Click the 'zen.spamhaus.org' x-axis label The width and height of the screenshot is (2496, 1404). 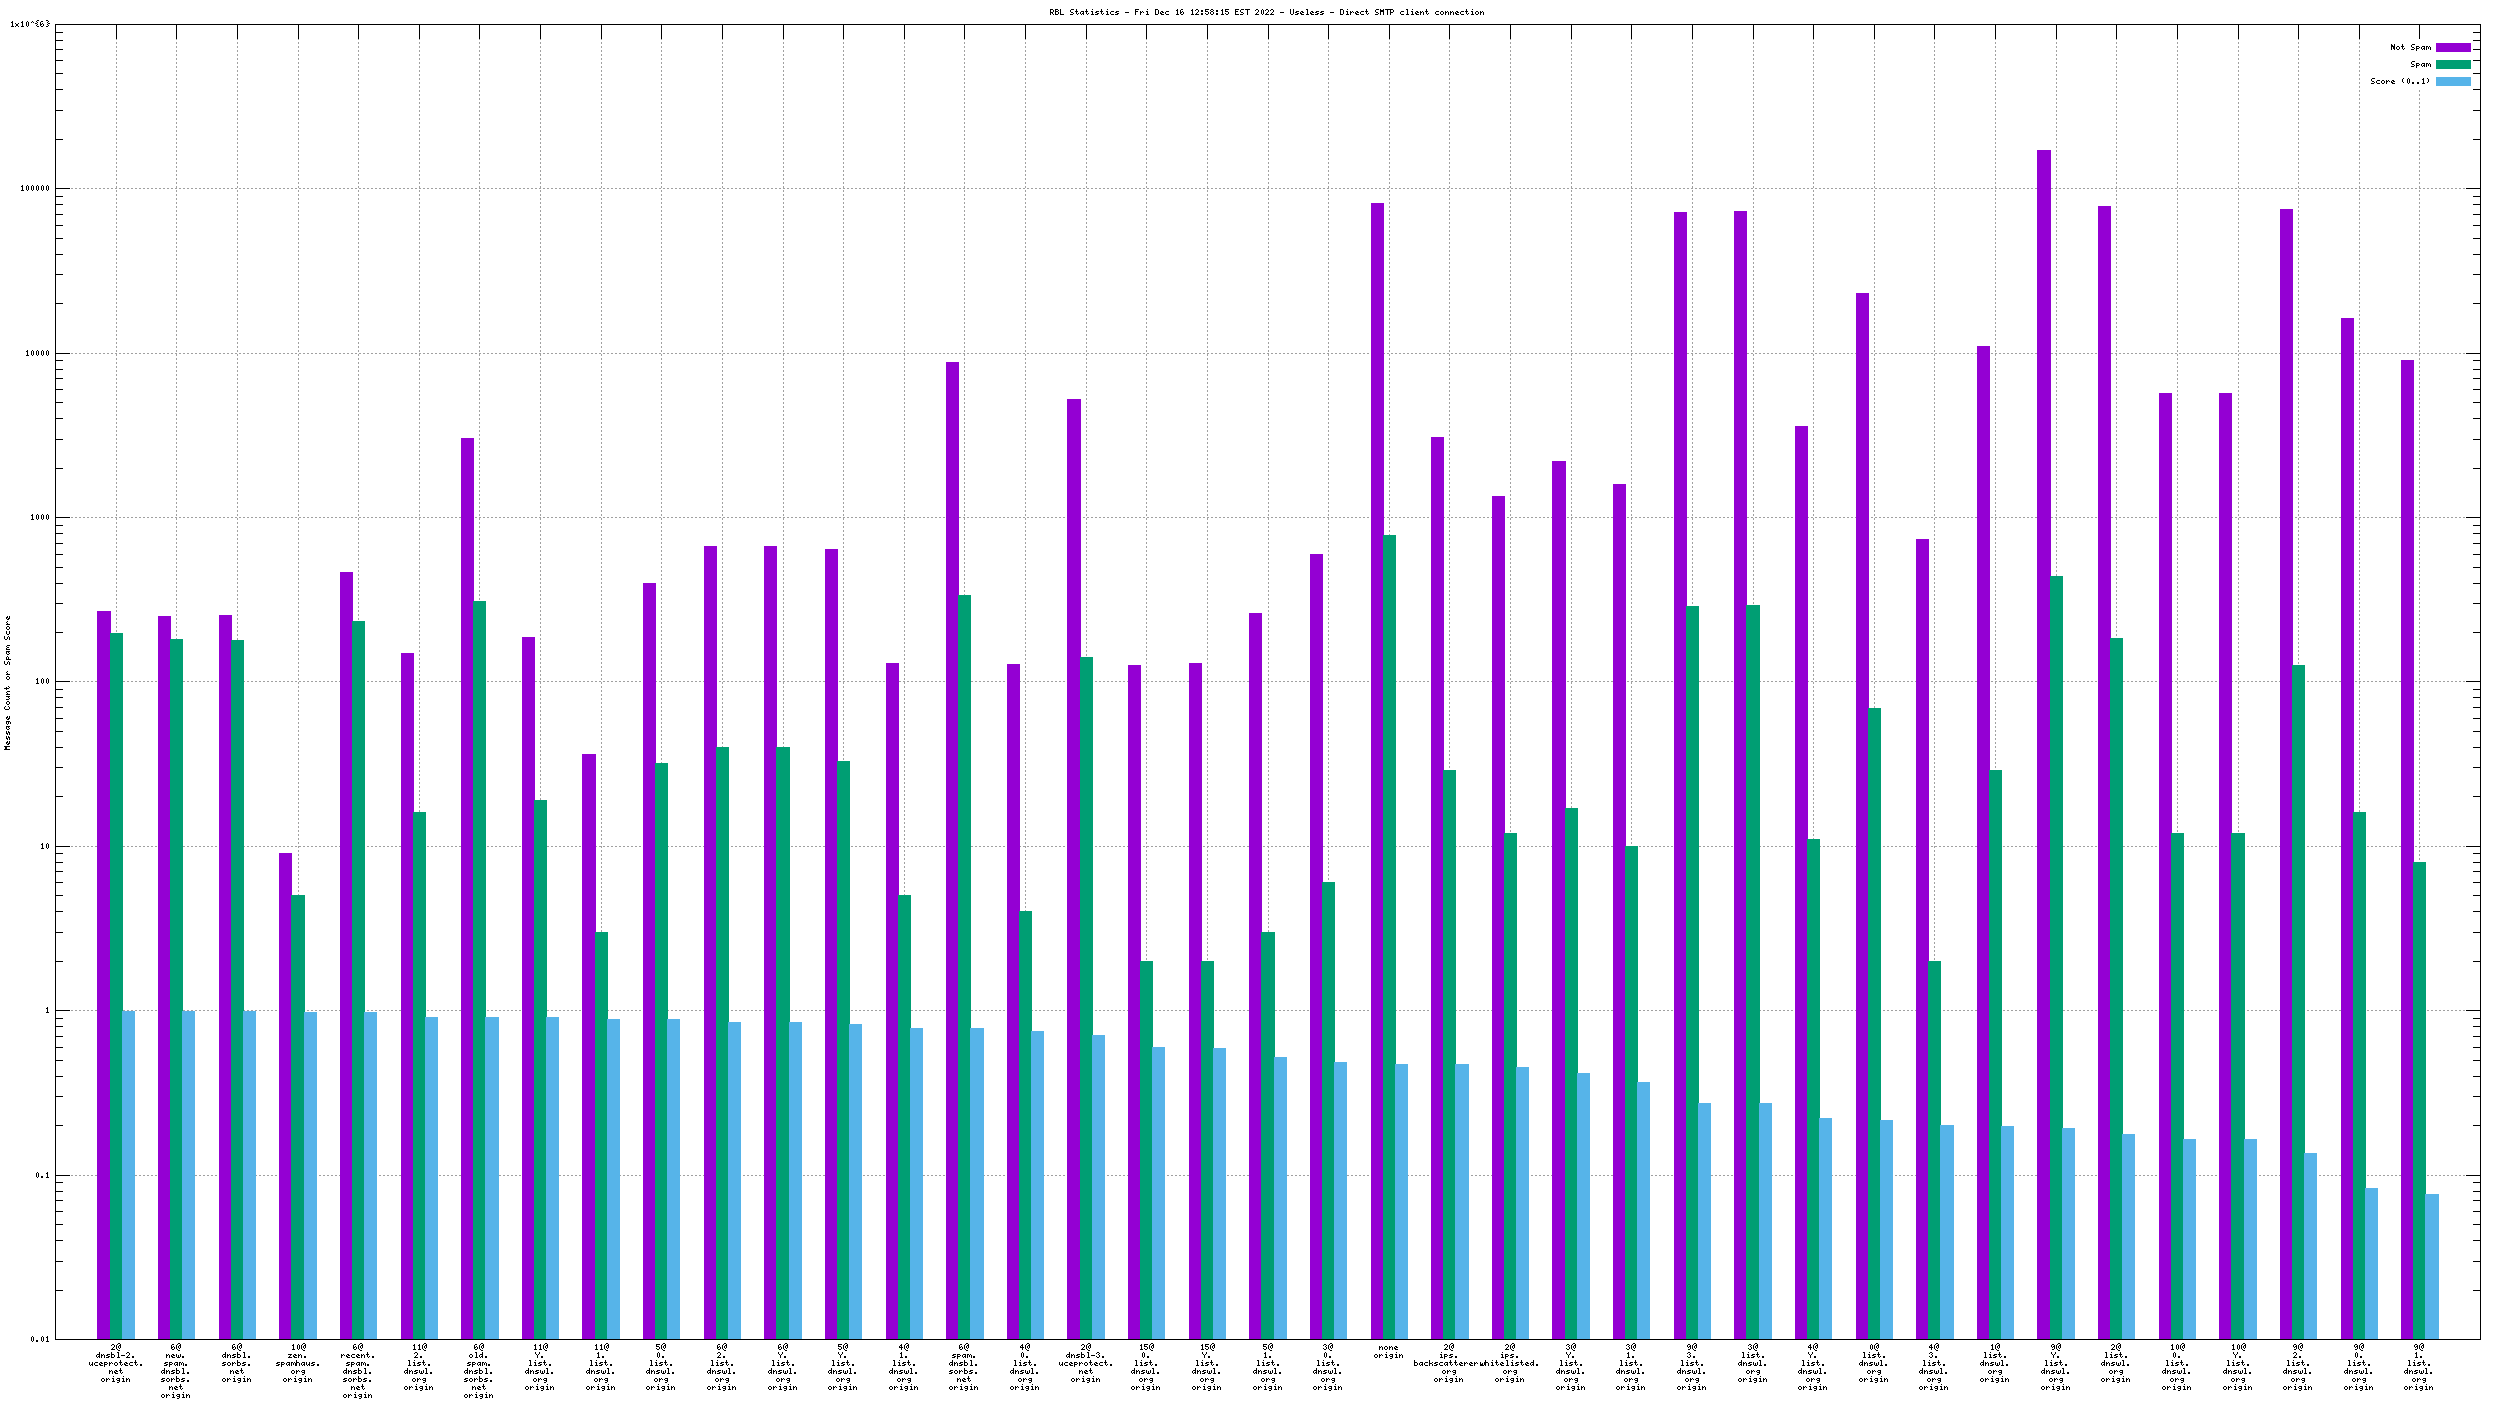pos(298,1363)
